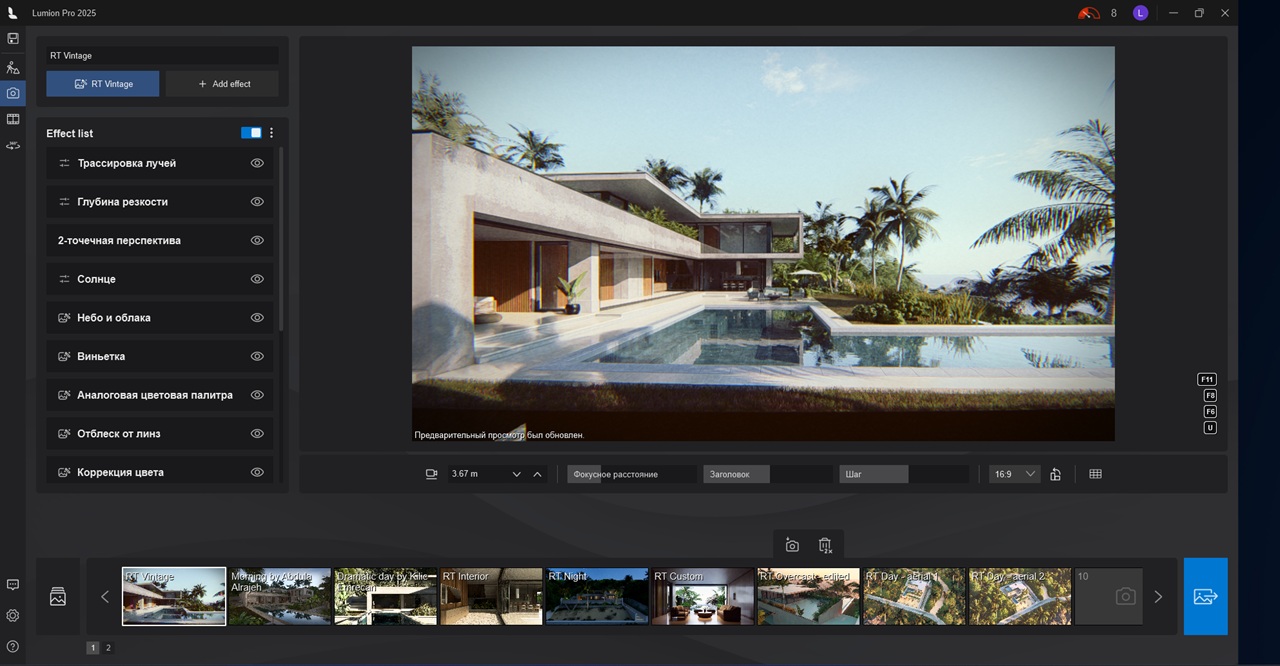1280x666 pixels.
Task: Click the RT Vintage style button
Action: (102, 84)
